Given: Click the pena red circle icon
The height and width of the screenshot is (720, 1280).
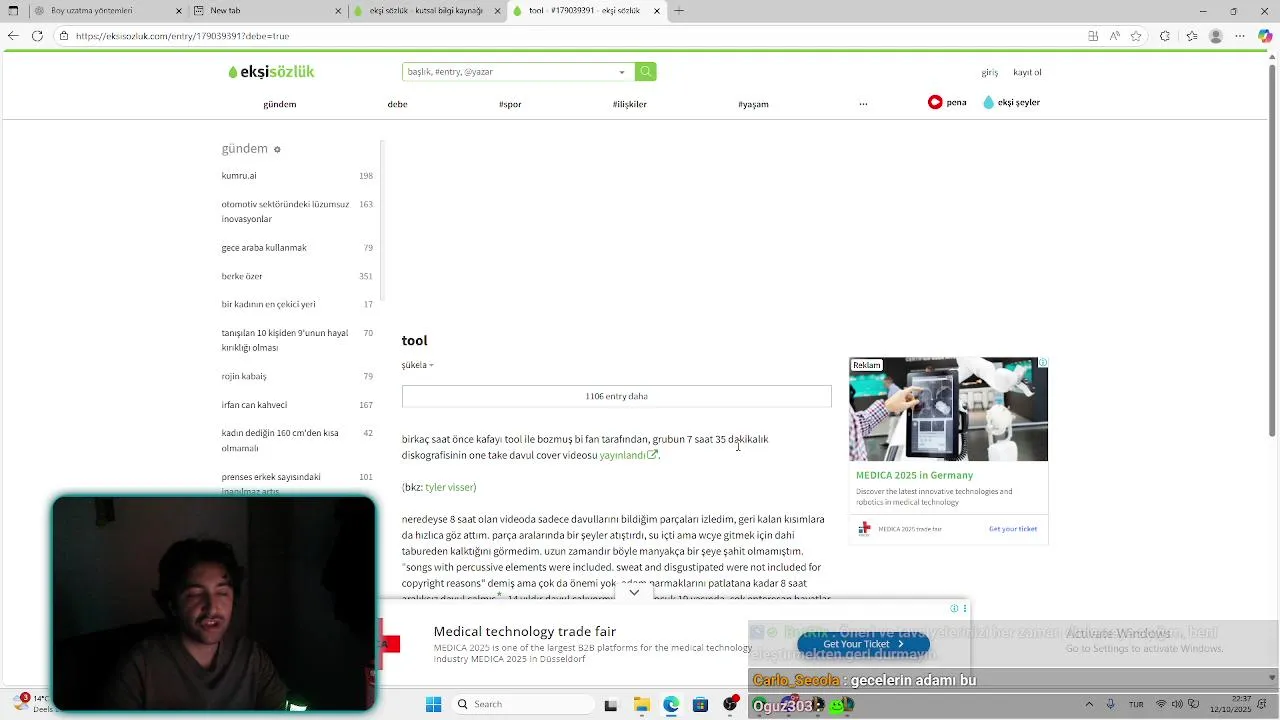Looking at the screenshot, I should coord(935,102).
